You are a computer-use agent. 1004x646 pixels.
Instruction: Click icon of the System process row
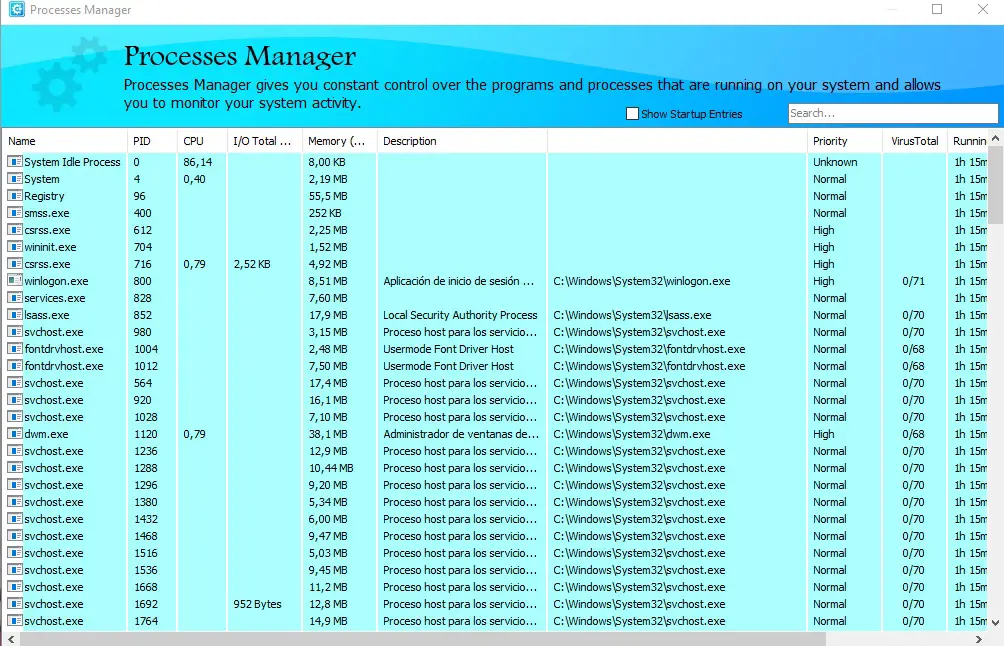click(15, 179)
